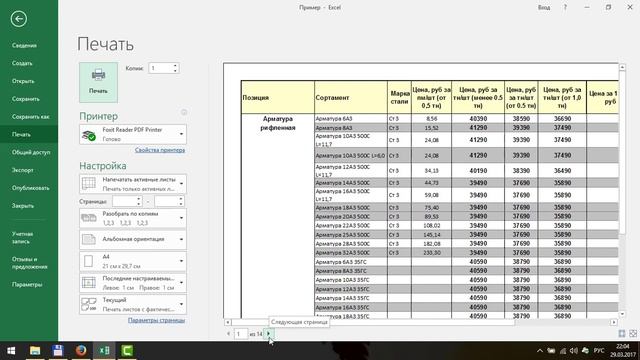The width and height of the screenshot is (640, 360).
Task: Choose Сохранить in the sidebar
Action: point(26,99)
